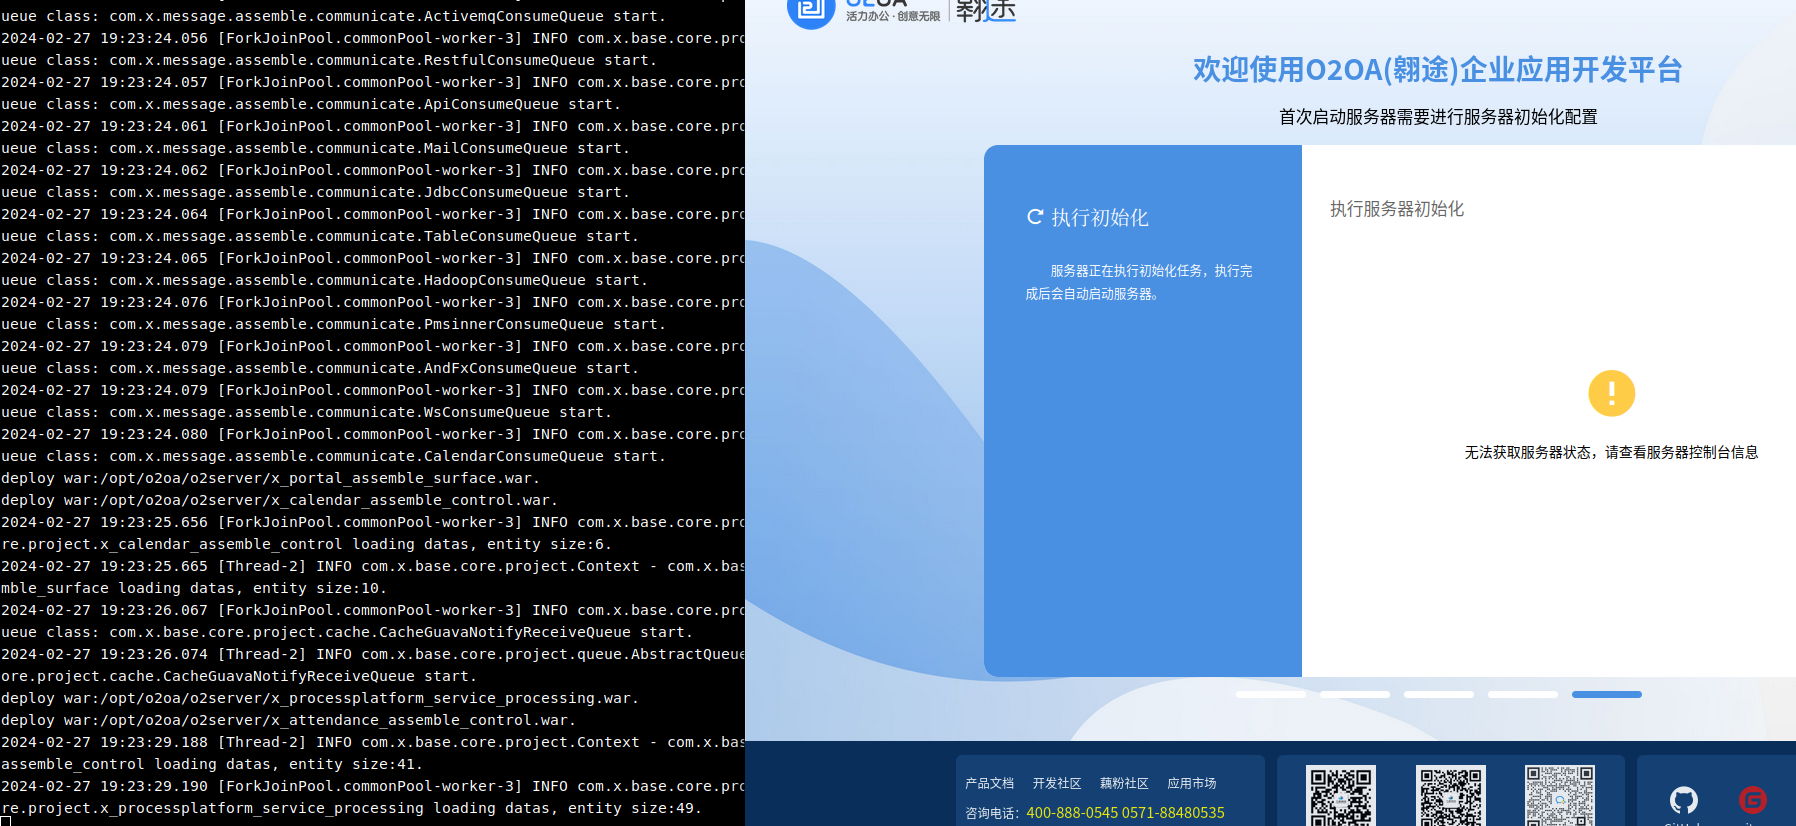Click terminal line mentioning WsConsumeQueue start
This screenshot has height=826, width=1796.
click(306, 412)
